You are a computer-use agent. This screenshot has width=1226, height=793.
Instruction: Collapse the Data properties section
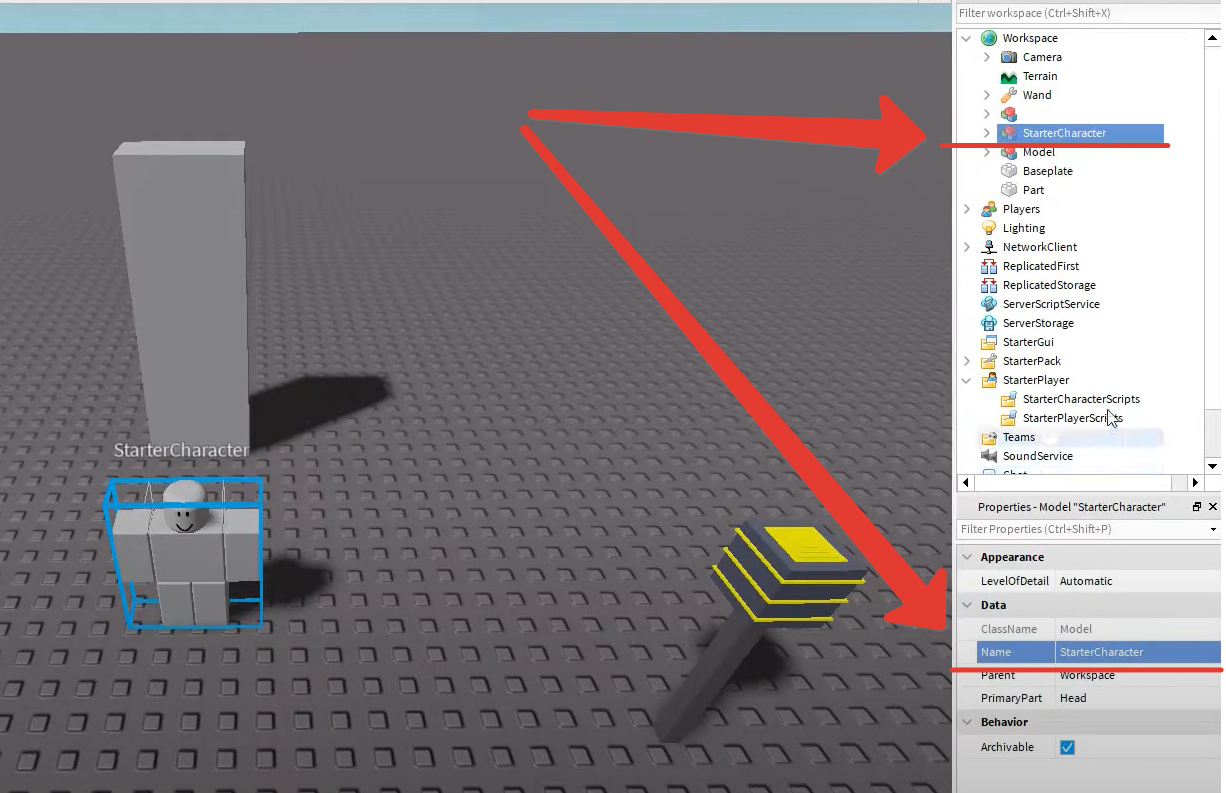(966, 605)
